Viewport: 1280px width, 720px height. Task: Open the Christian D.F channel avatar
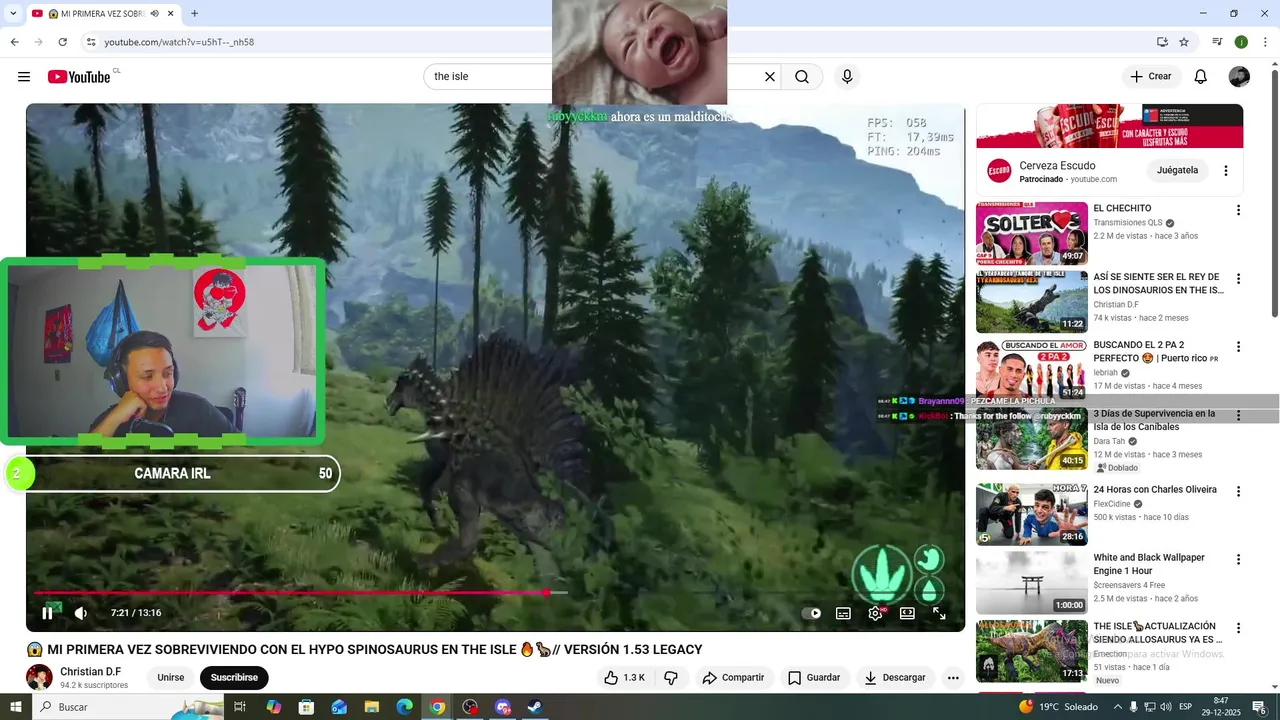tap(39, 678)
